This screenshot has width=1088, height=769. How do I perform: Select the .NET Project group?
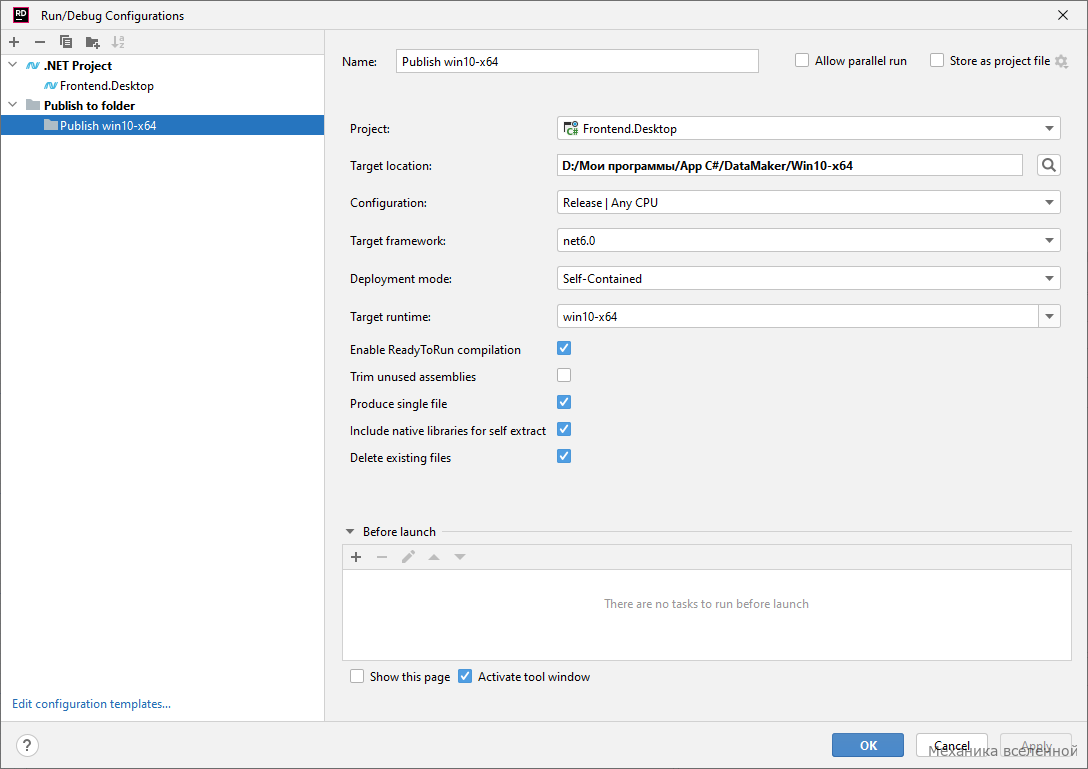pyautogui.click(x=78, y=65)
